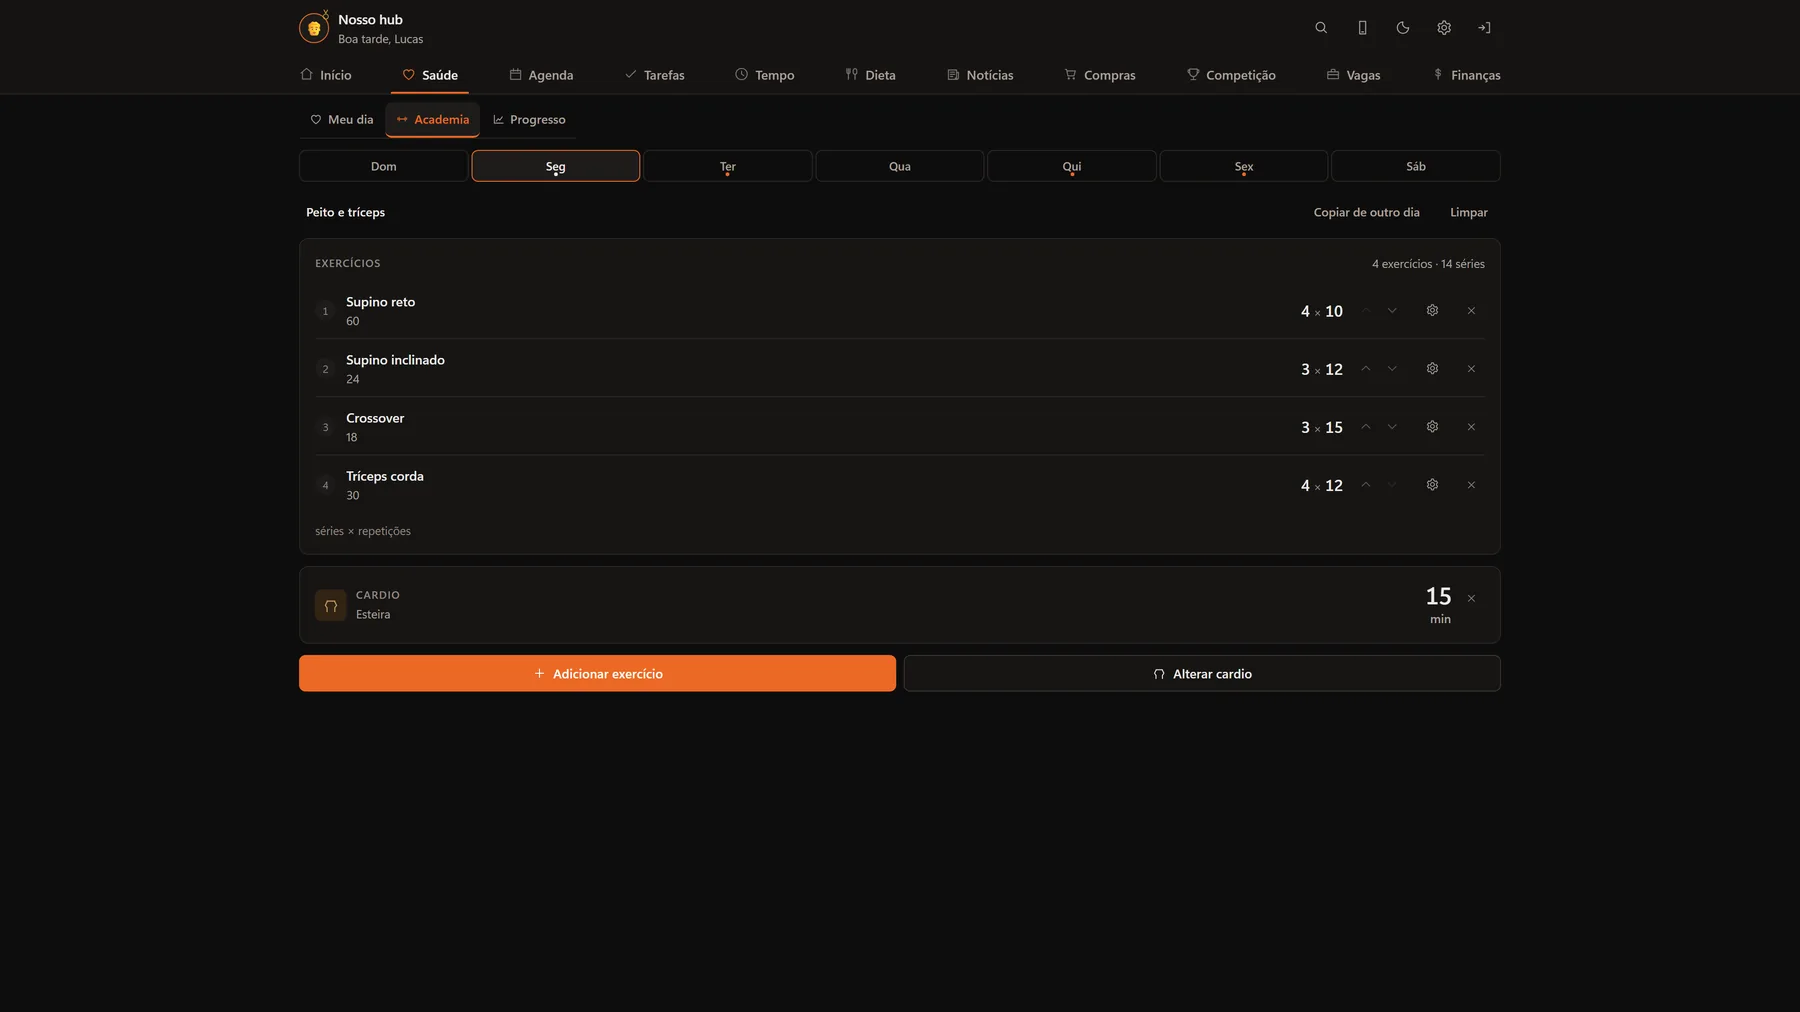Select the Sex day button
Viewport: 1800px width, 1012px height.
[1244, 166]
